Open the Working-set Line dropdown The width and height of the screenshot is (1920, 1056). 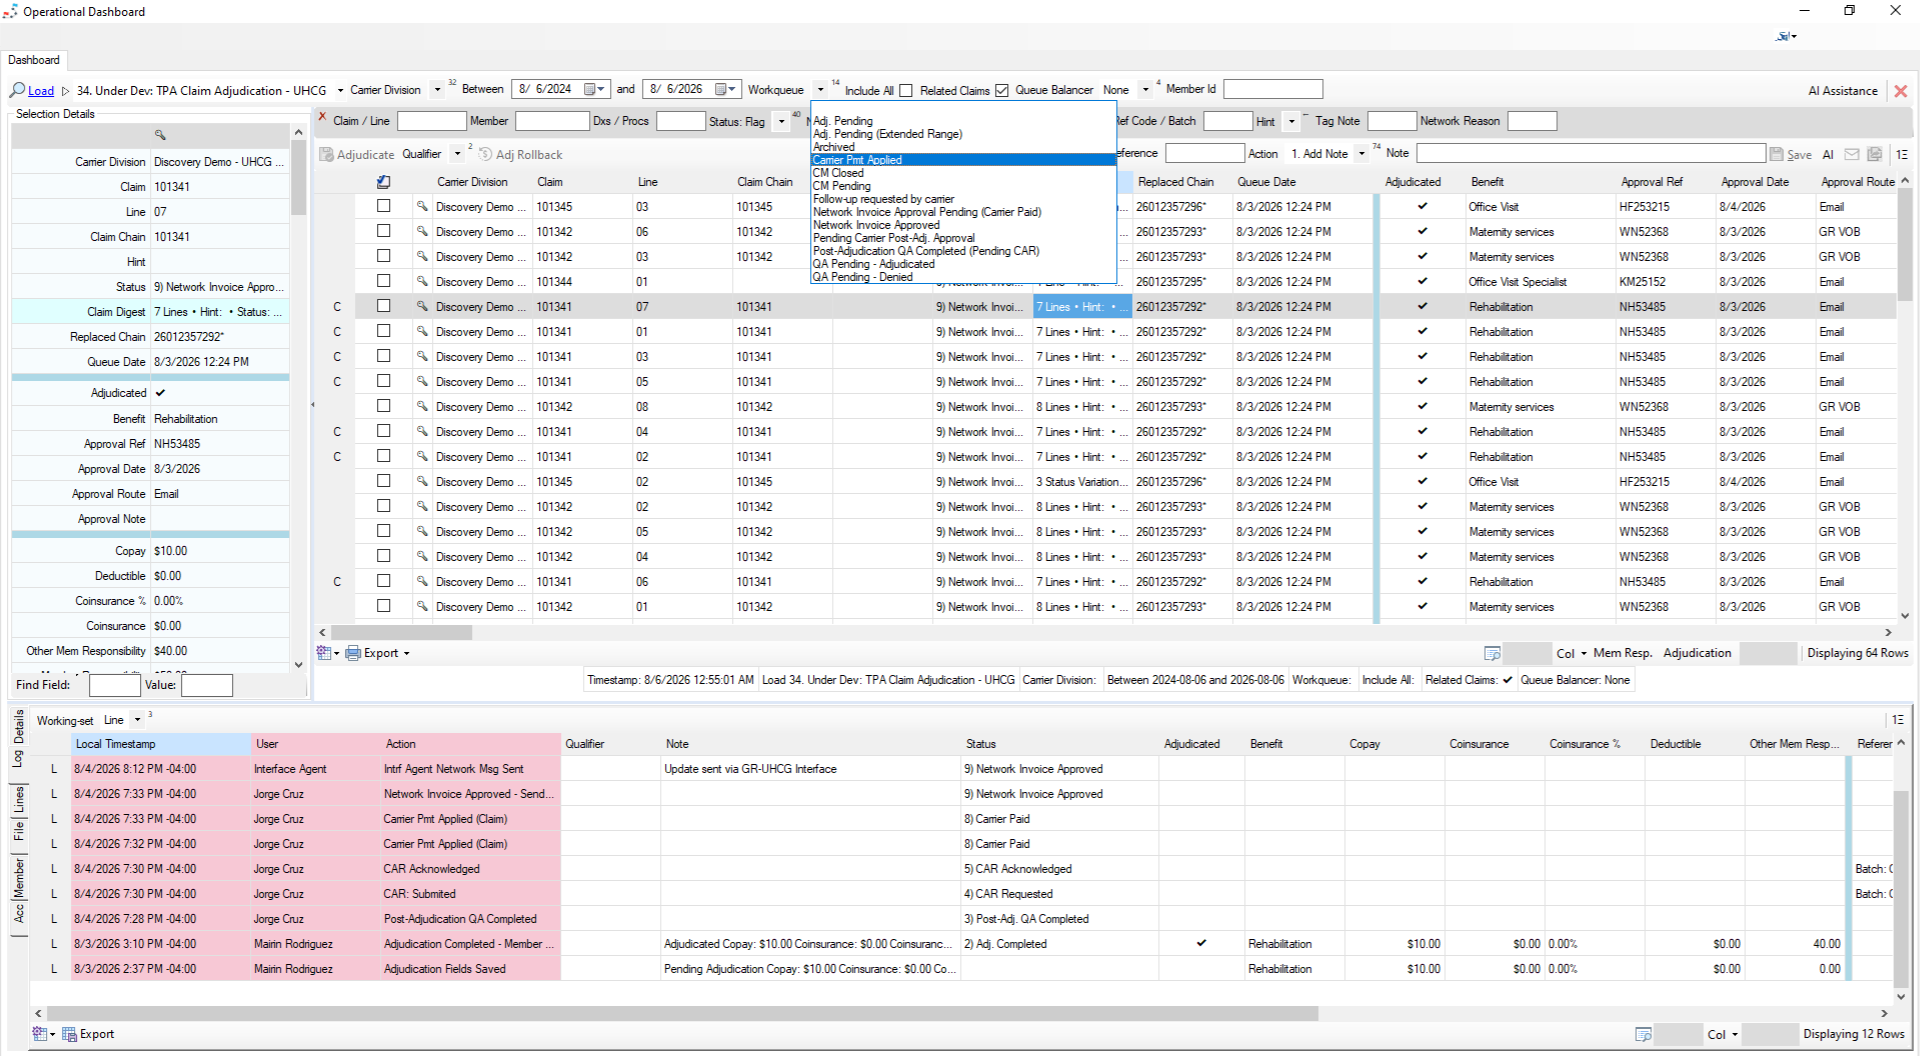[137, 720]
